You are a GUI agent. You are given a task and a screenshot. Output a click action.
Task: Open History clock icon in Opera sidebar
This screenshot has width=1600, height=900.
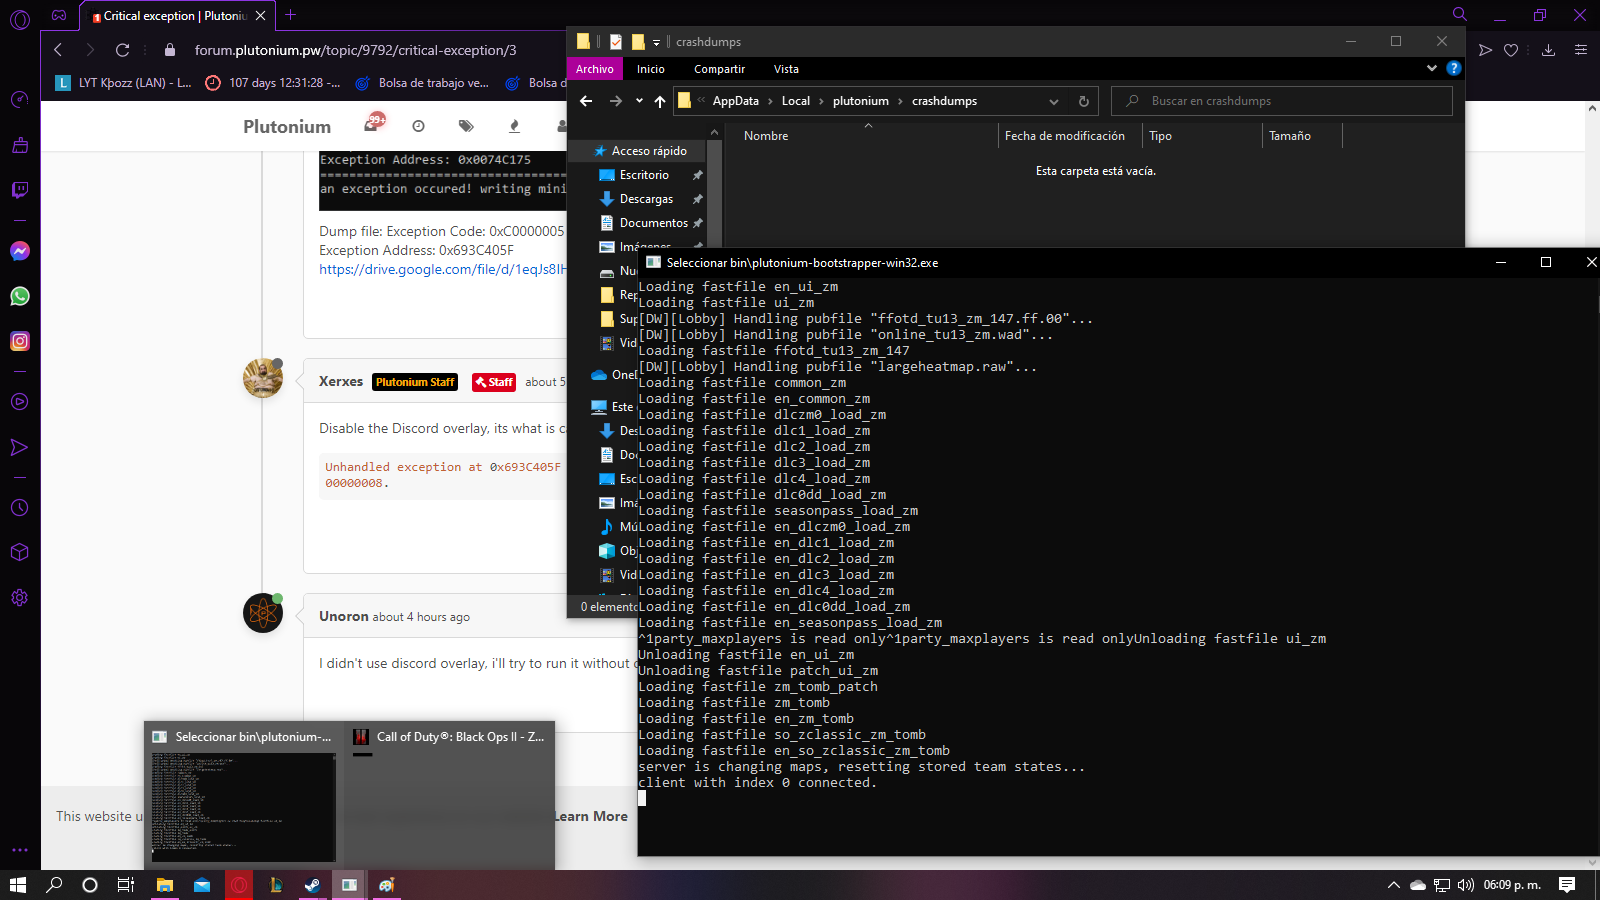click(x=19, y=508)
